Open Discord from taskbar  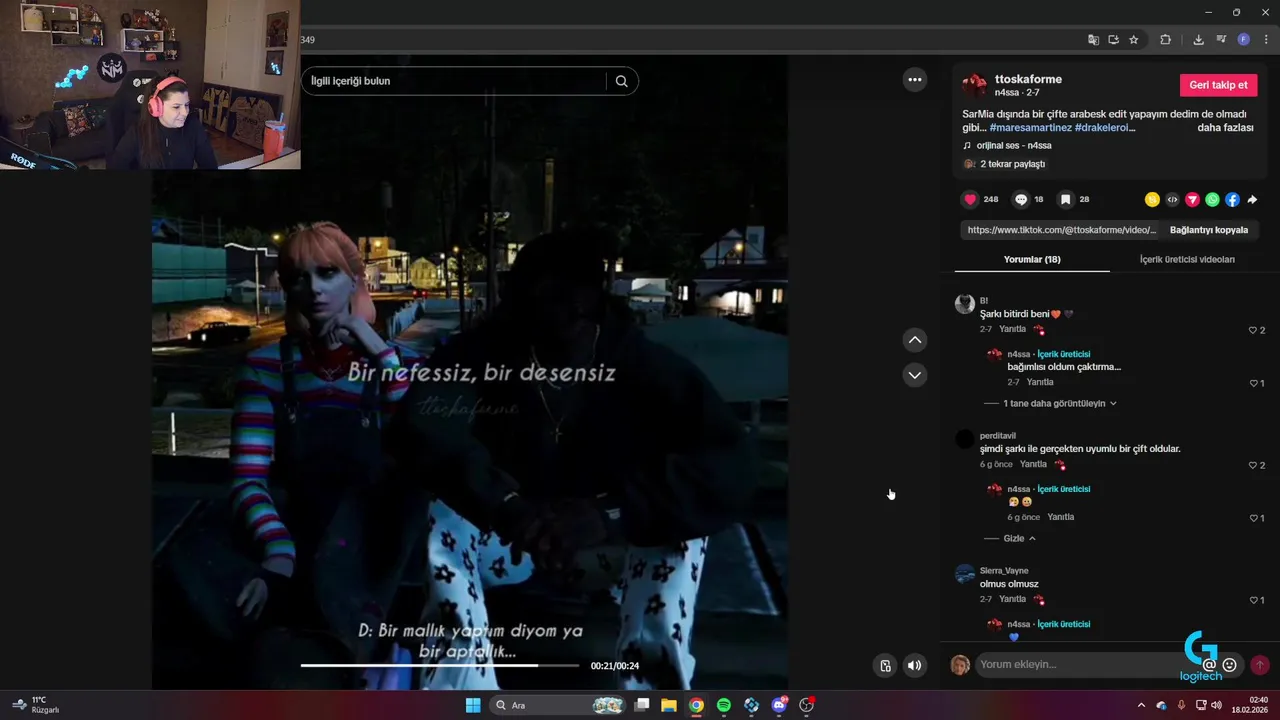tap(780, 705)
